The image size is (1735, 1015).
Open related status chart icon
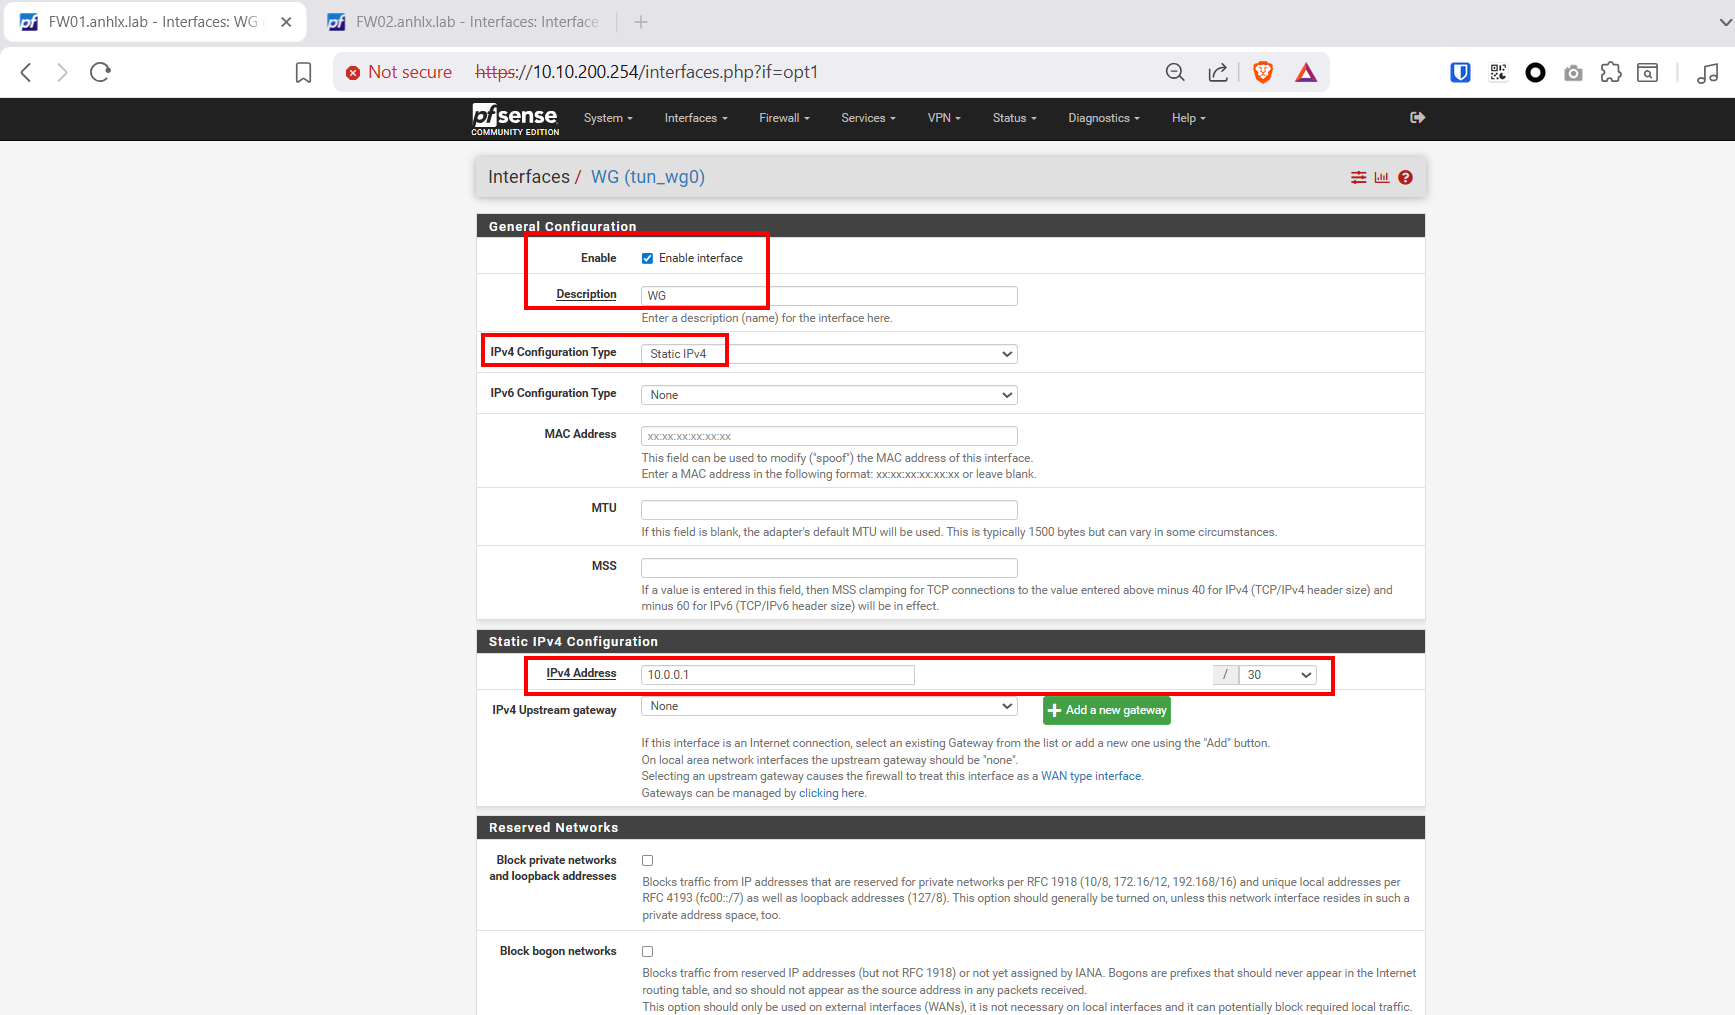1382,178
